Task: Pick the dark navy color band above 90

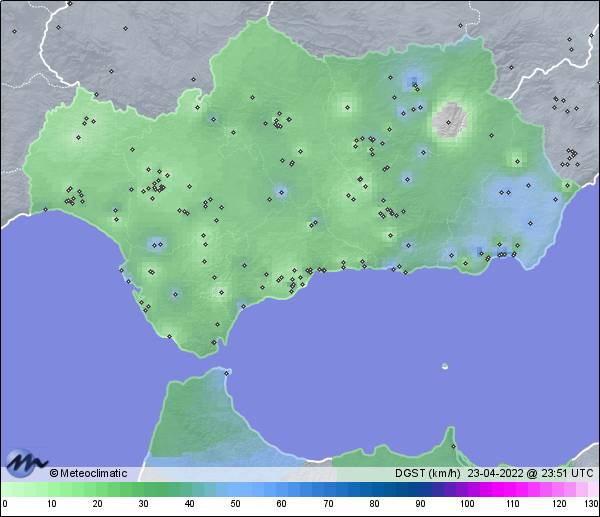Action: coord(420,489)
